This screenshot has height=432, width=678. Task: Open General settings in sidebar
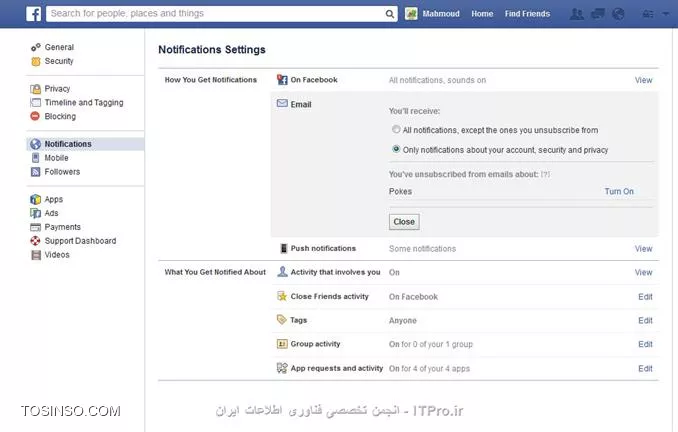pos(59,47)
